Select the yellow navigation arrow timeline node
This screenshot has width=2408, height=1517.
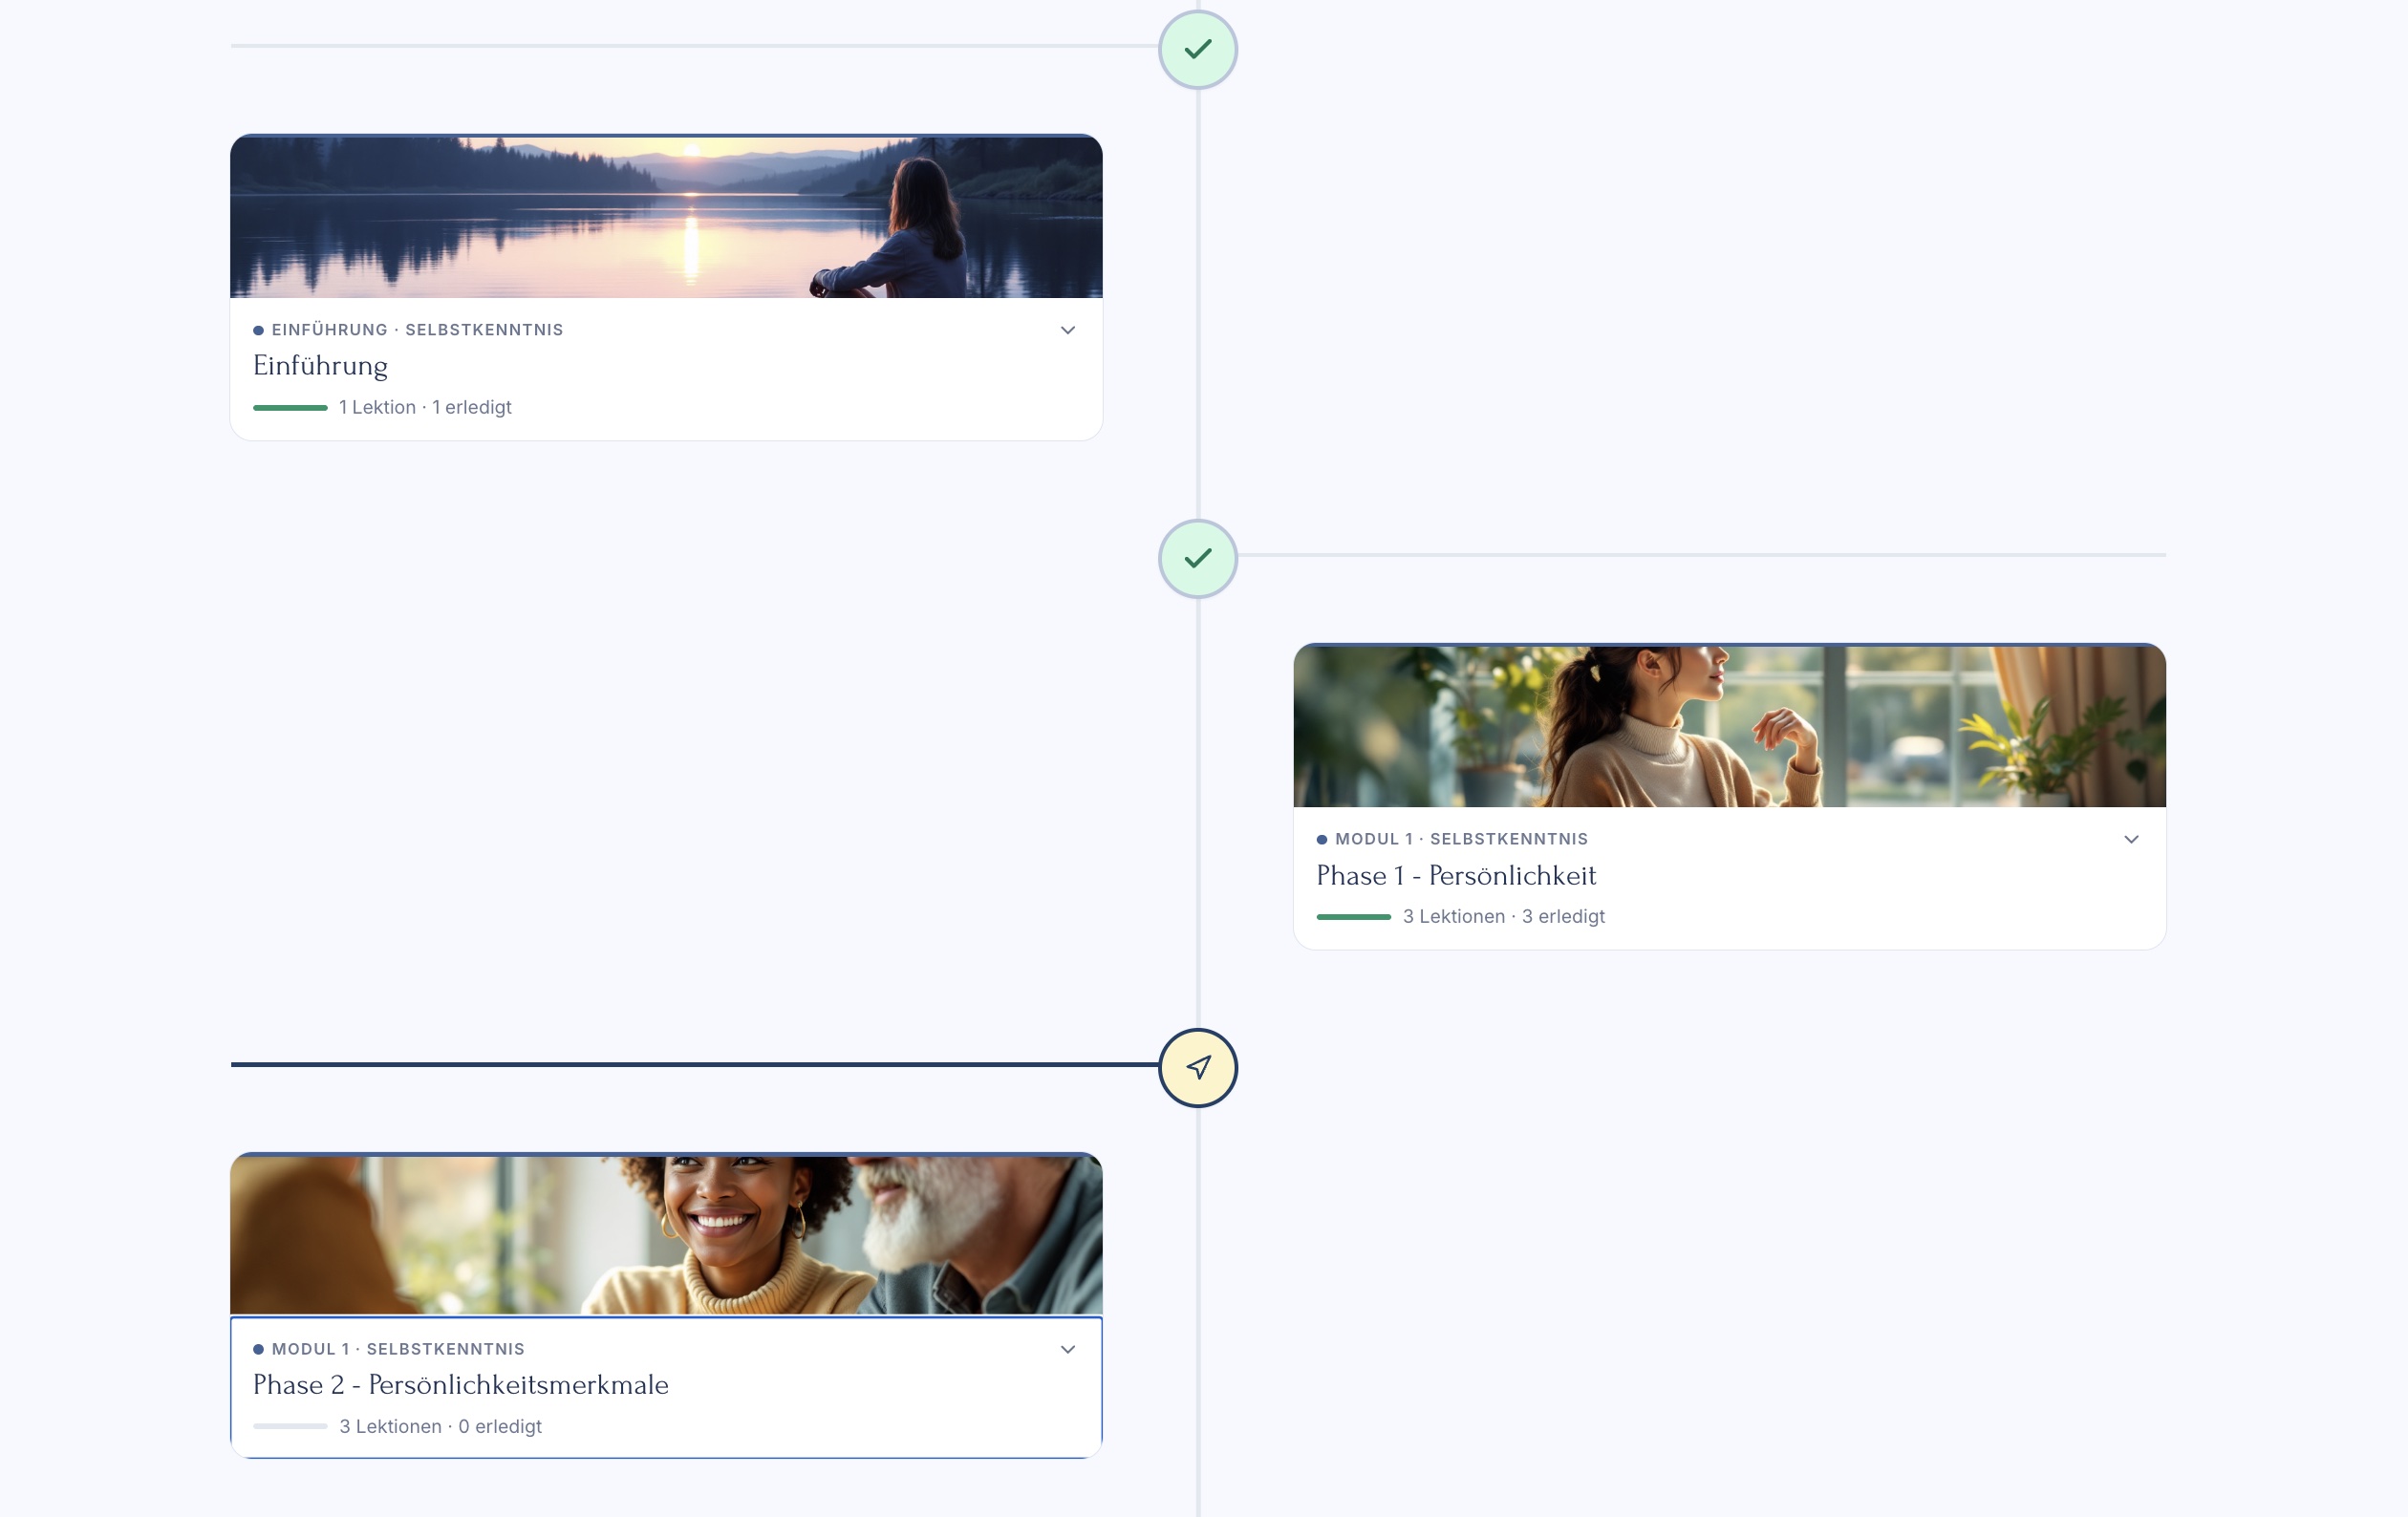[x=1197, y=1067]
